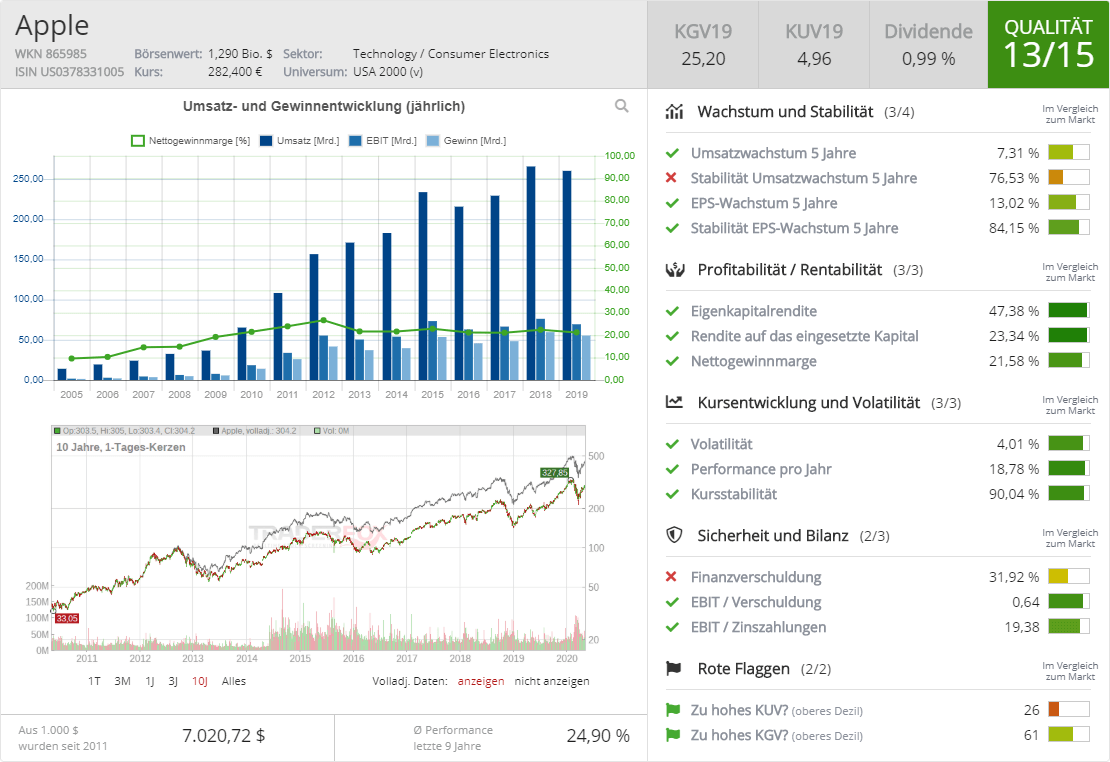
Task: Click the checkmark next to Rendite auf das eingesetzte Kapital
Action: [673, 336]
